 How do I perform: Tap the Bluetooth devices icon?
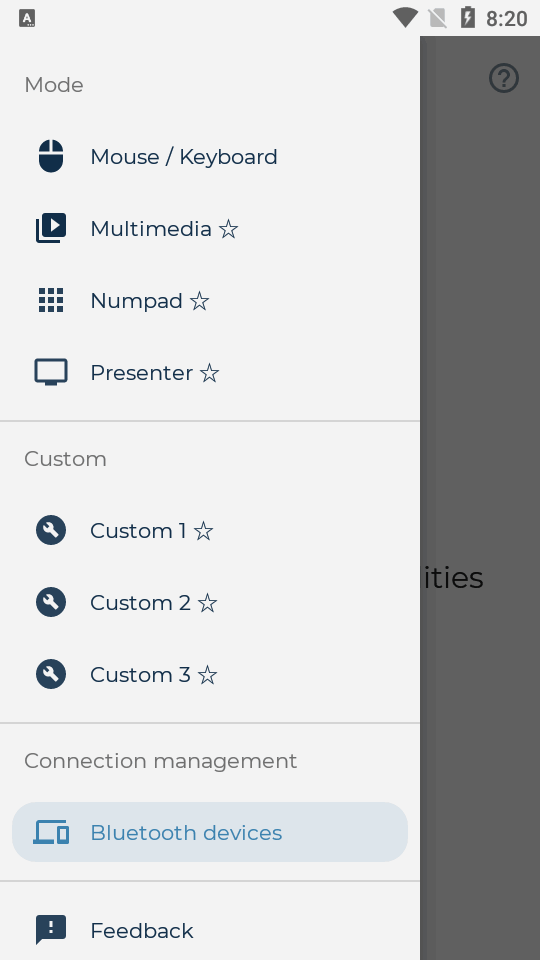[x=51, y=832]
